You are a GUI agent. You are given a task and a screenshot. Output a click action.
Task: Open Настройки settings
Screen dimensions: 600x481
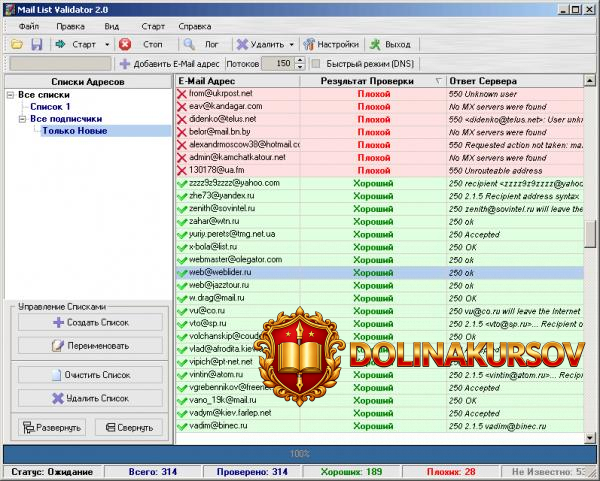click(x=331, y=44)
